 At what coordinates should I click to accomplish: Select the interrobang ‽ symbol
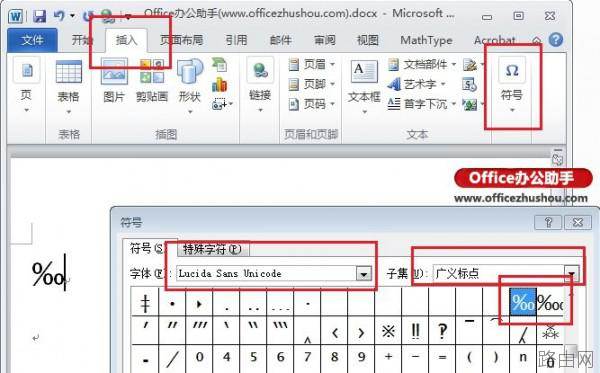pyautogui.click(x=442, y=331)
